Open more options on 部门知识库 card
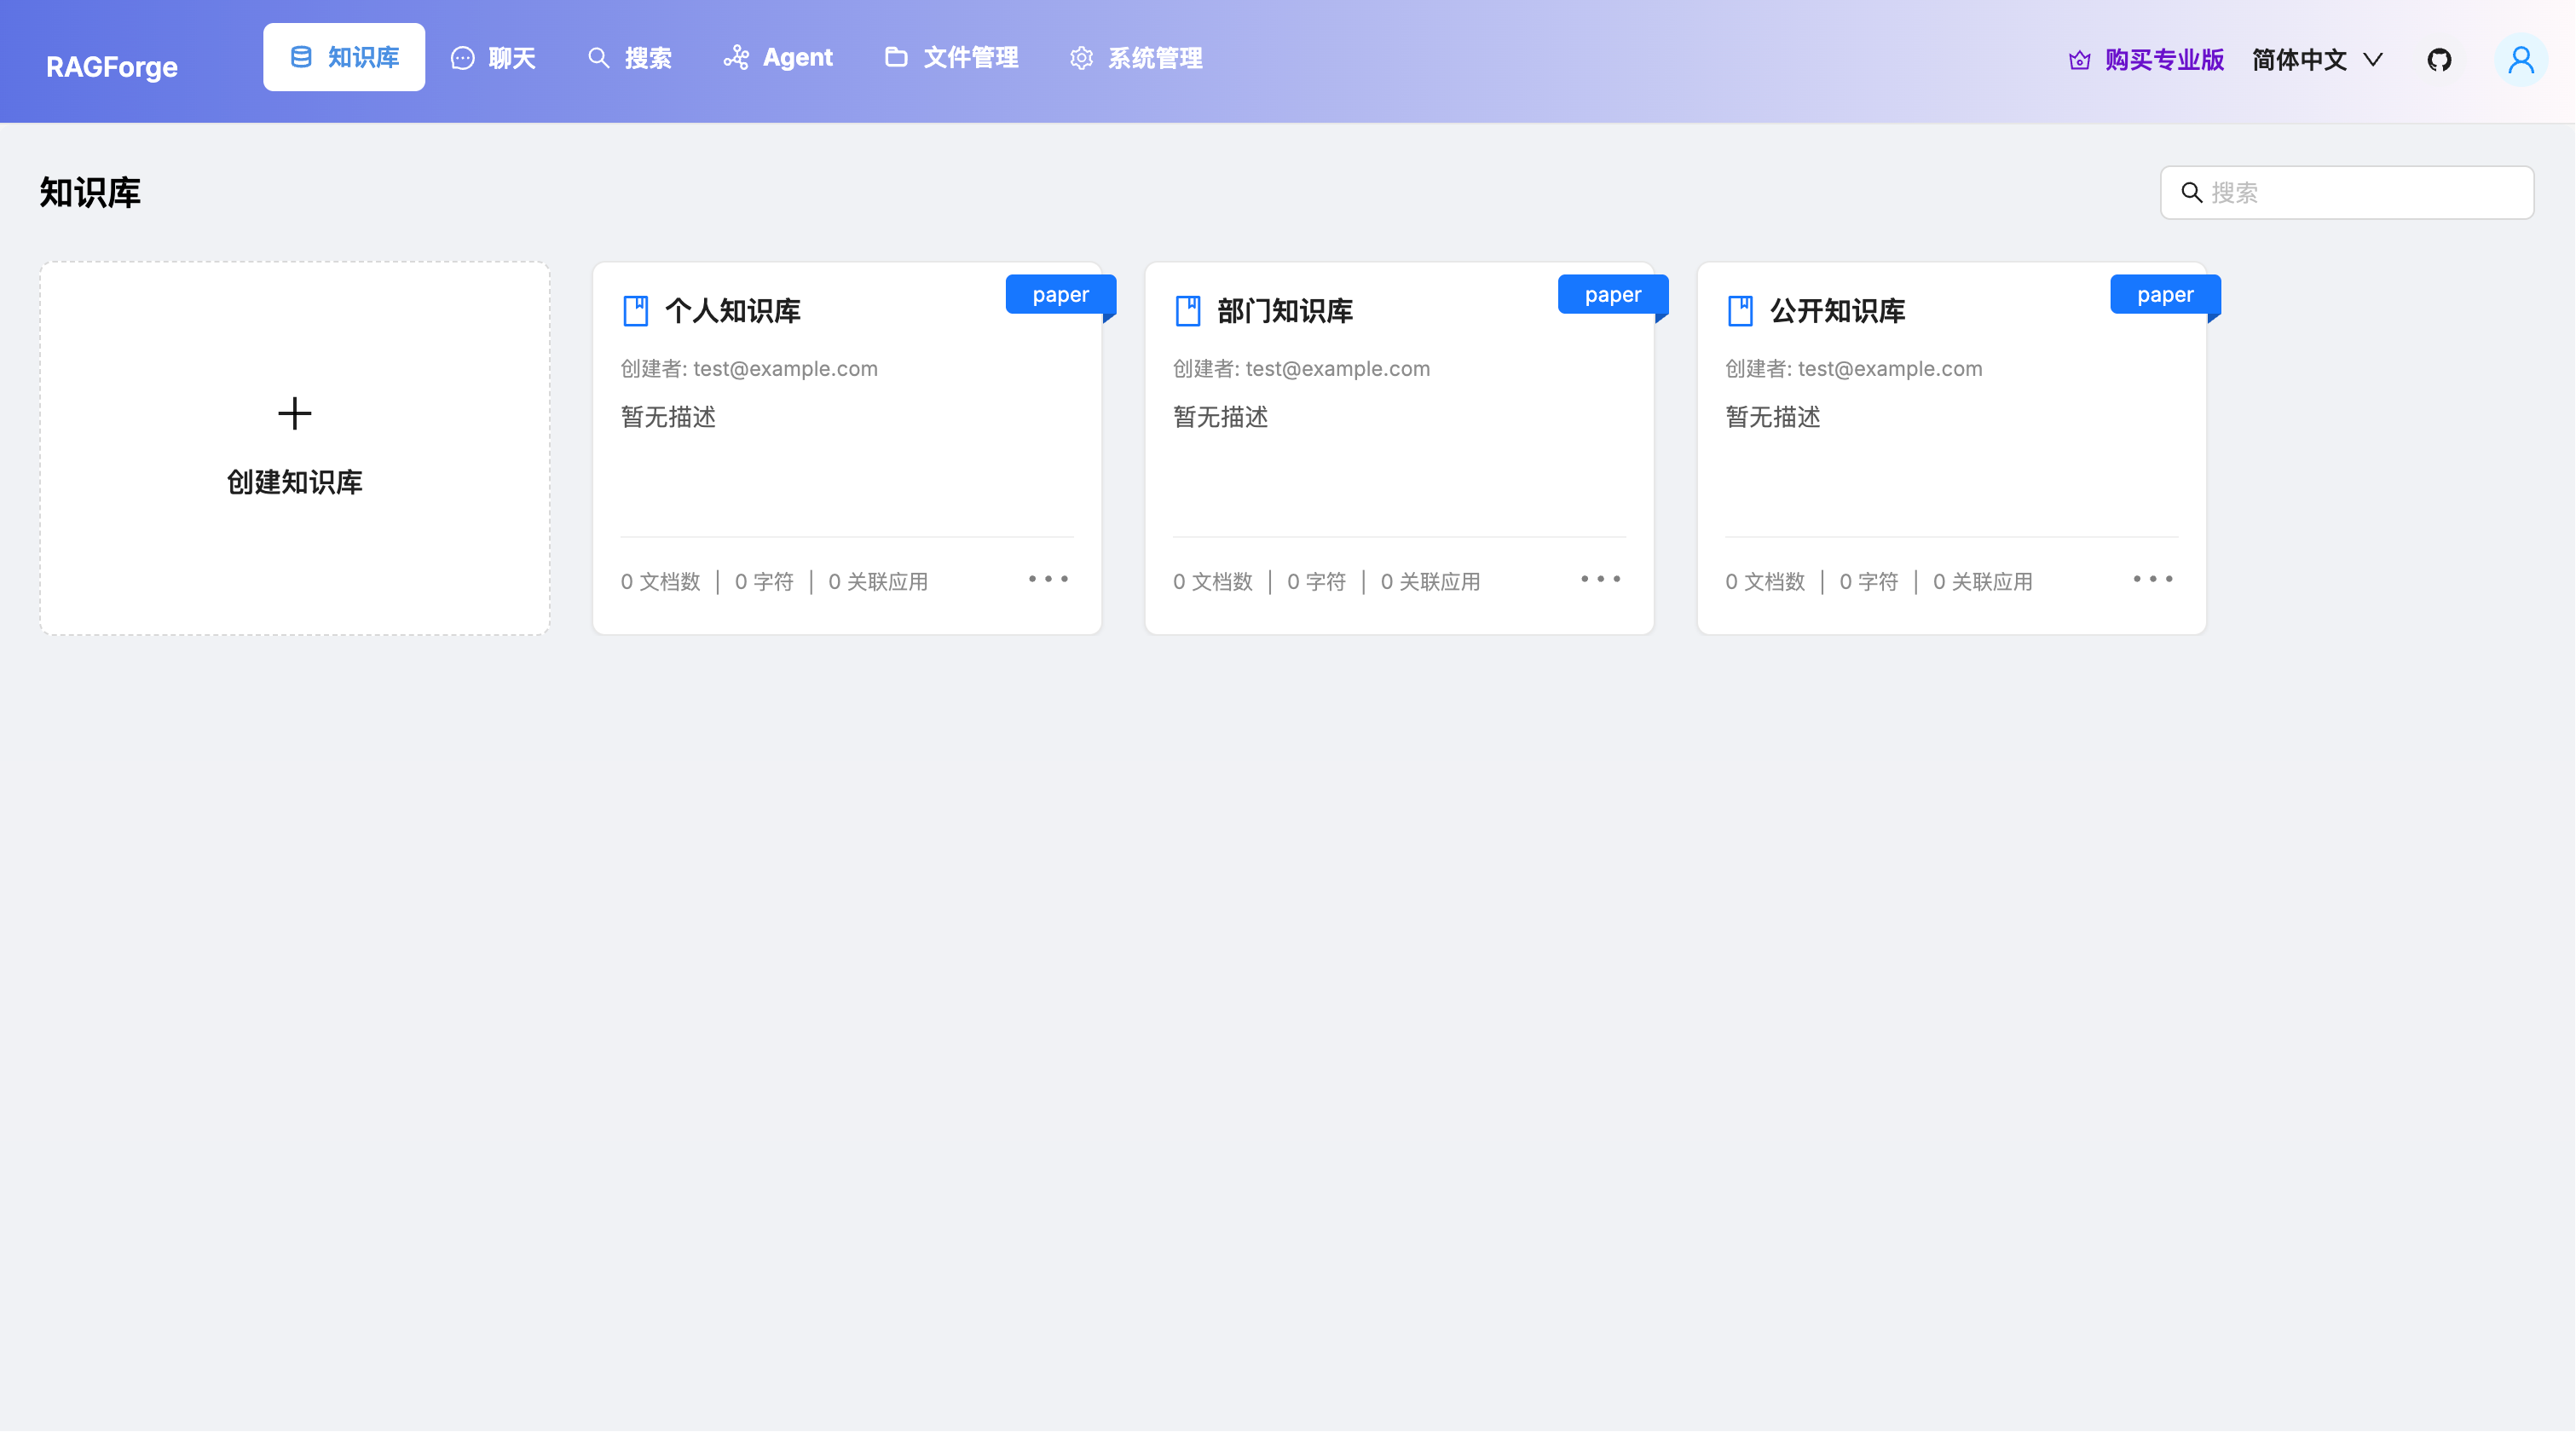 coord(1599,579)
